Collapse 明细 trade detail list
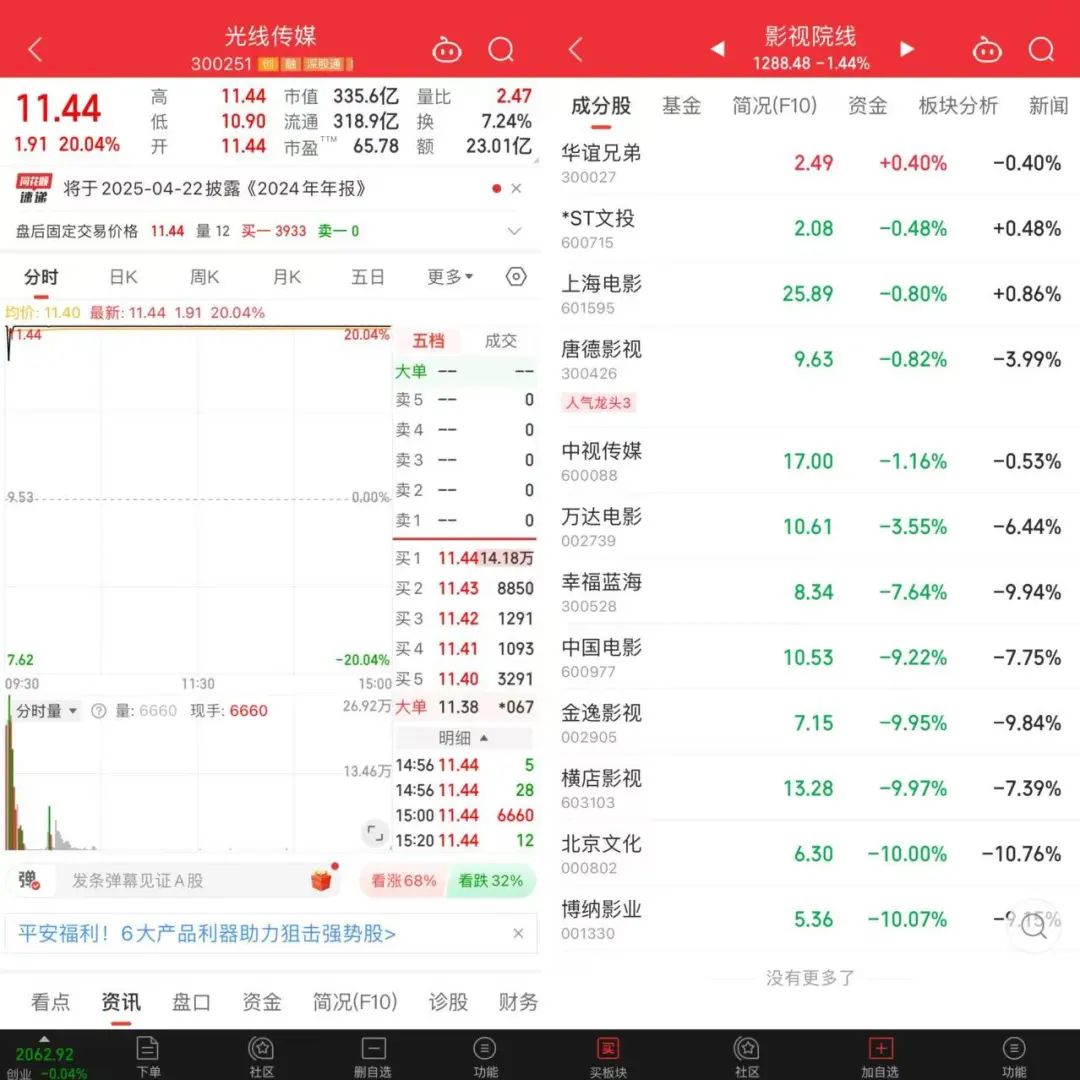This screenshot has width=1080, height=1080. (x=464, y=738)
